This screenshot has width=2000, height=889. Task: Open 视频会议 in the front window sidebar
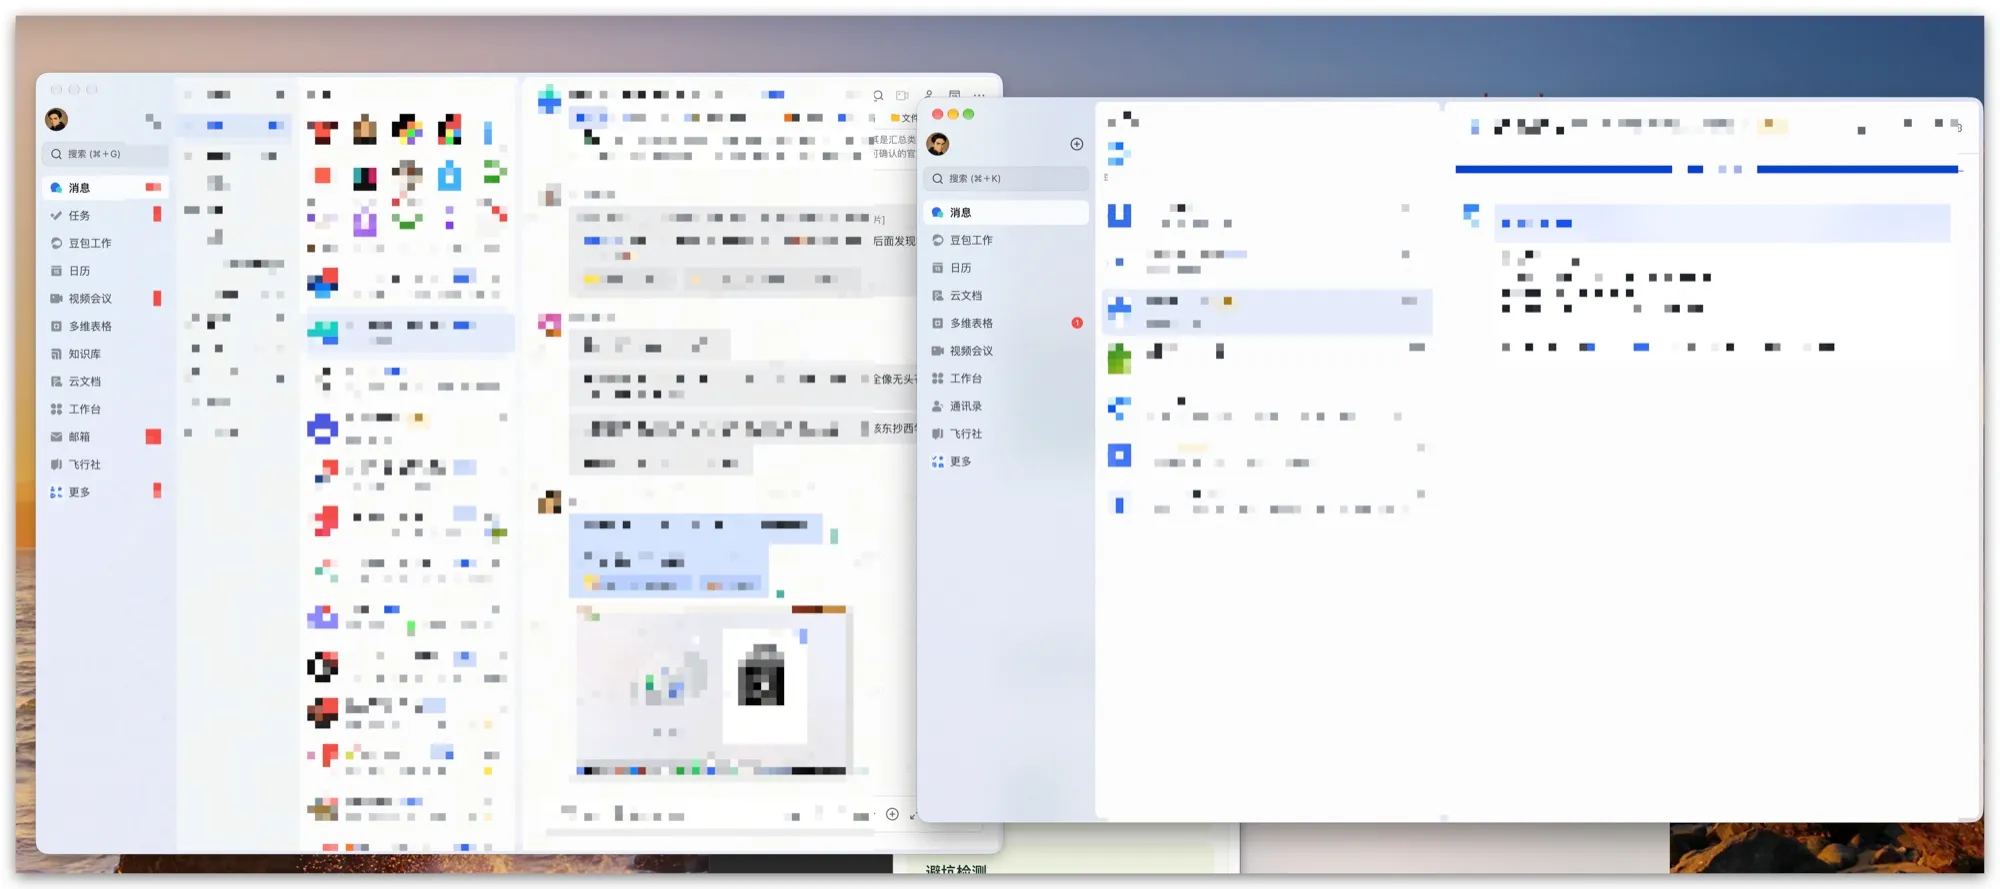1006,351
